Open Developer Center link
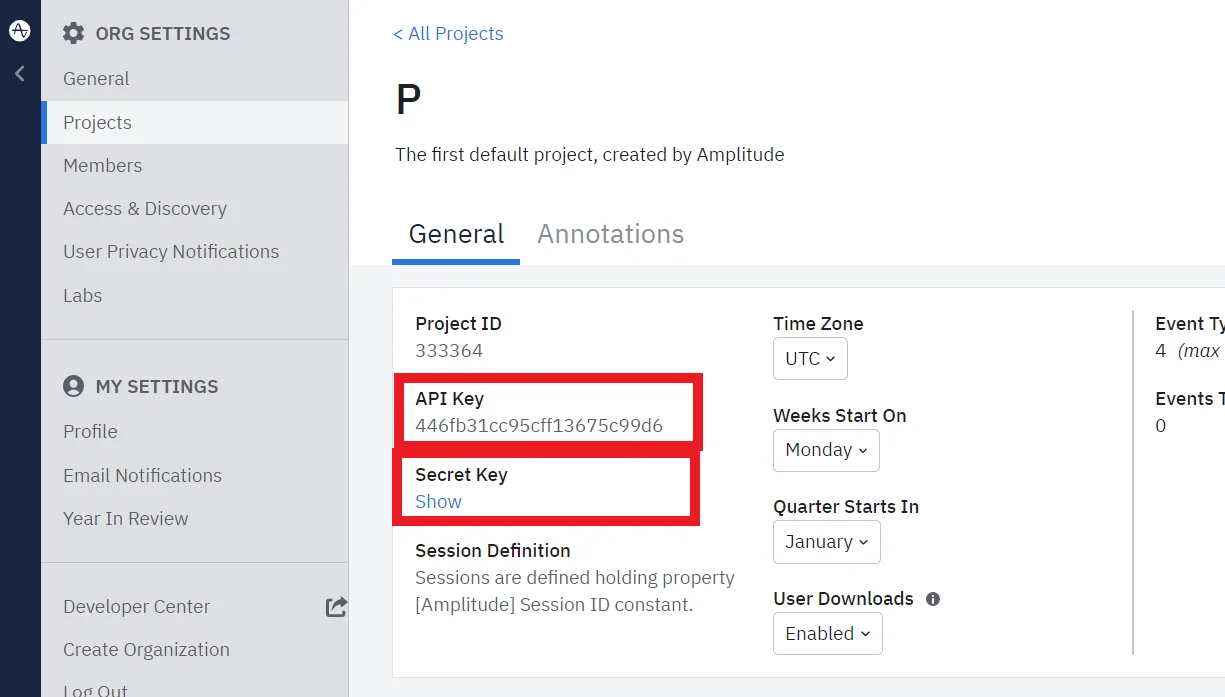The image size is (1225, 697). pyautogui.click(x=136, y=606)
